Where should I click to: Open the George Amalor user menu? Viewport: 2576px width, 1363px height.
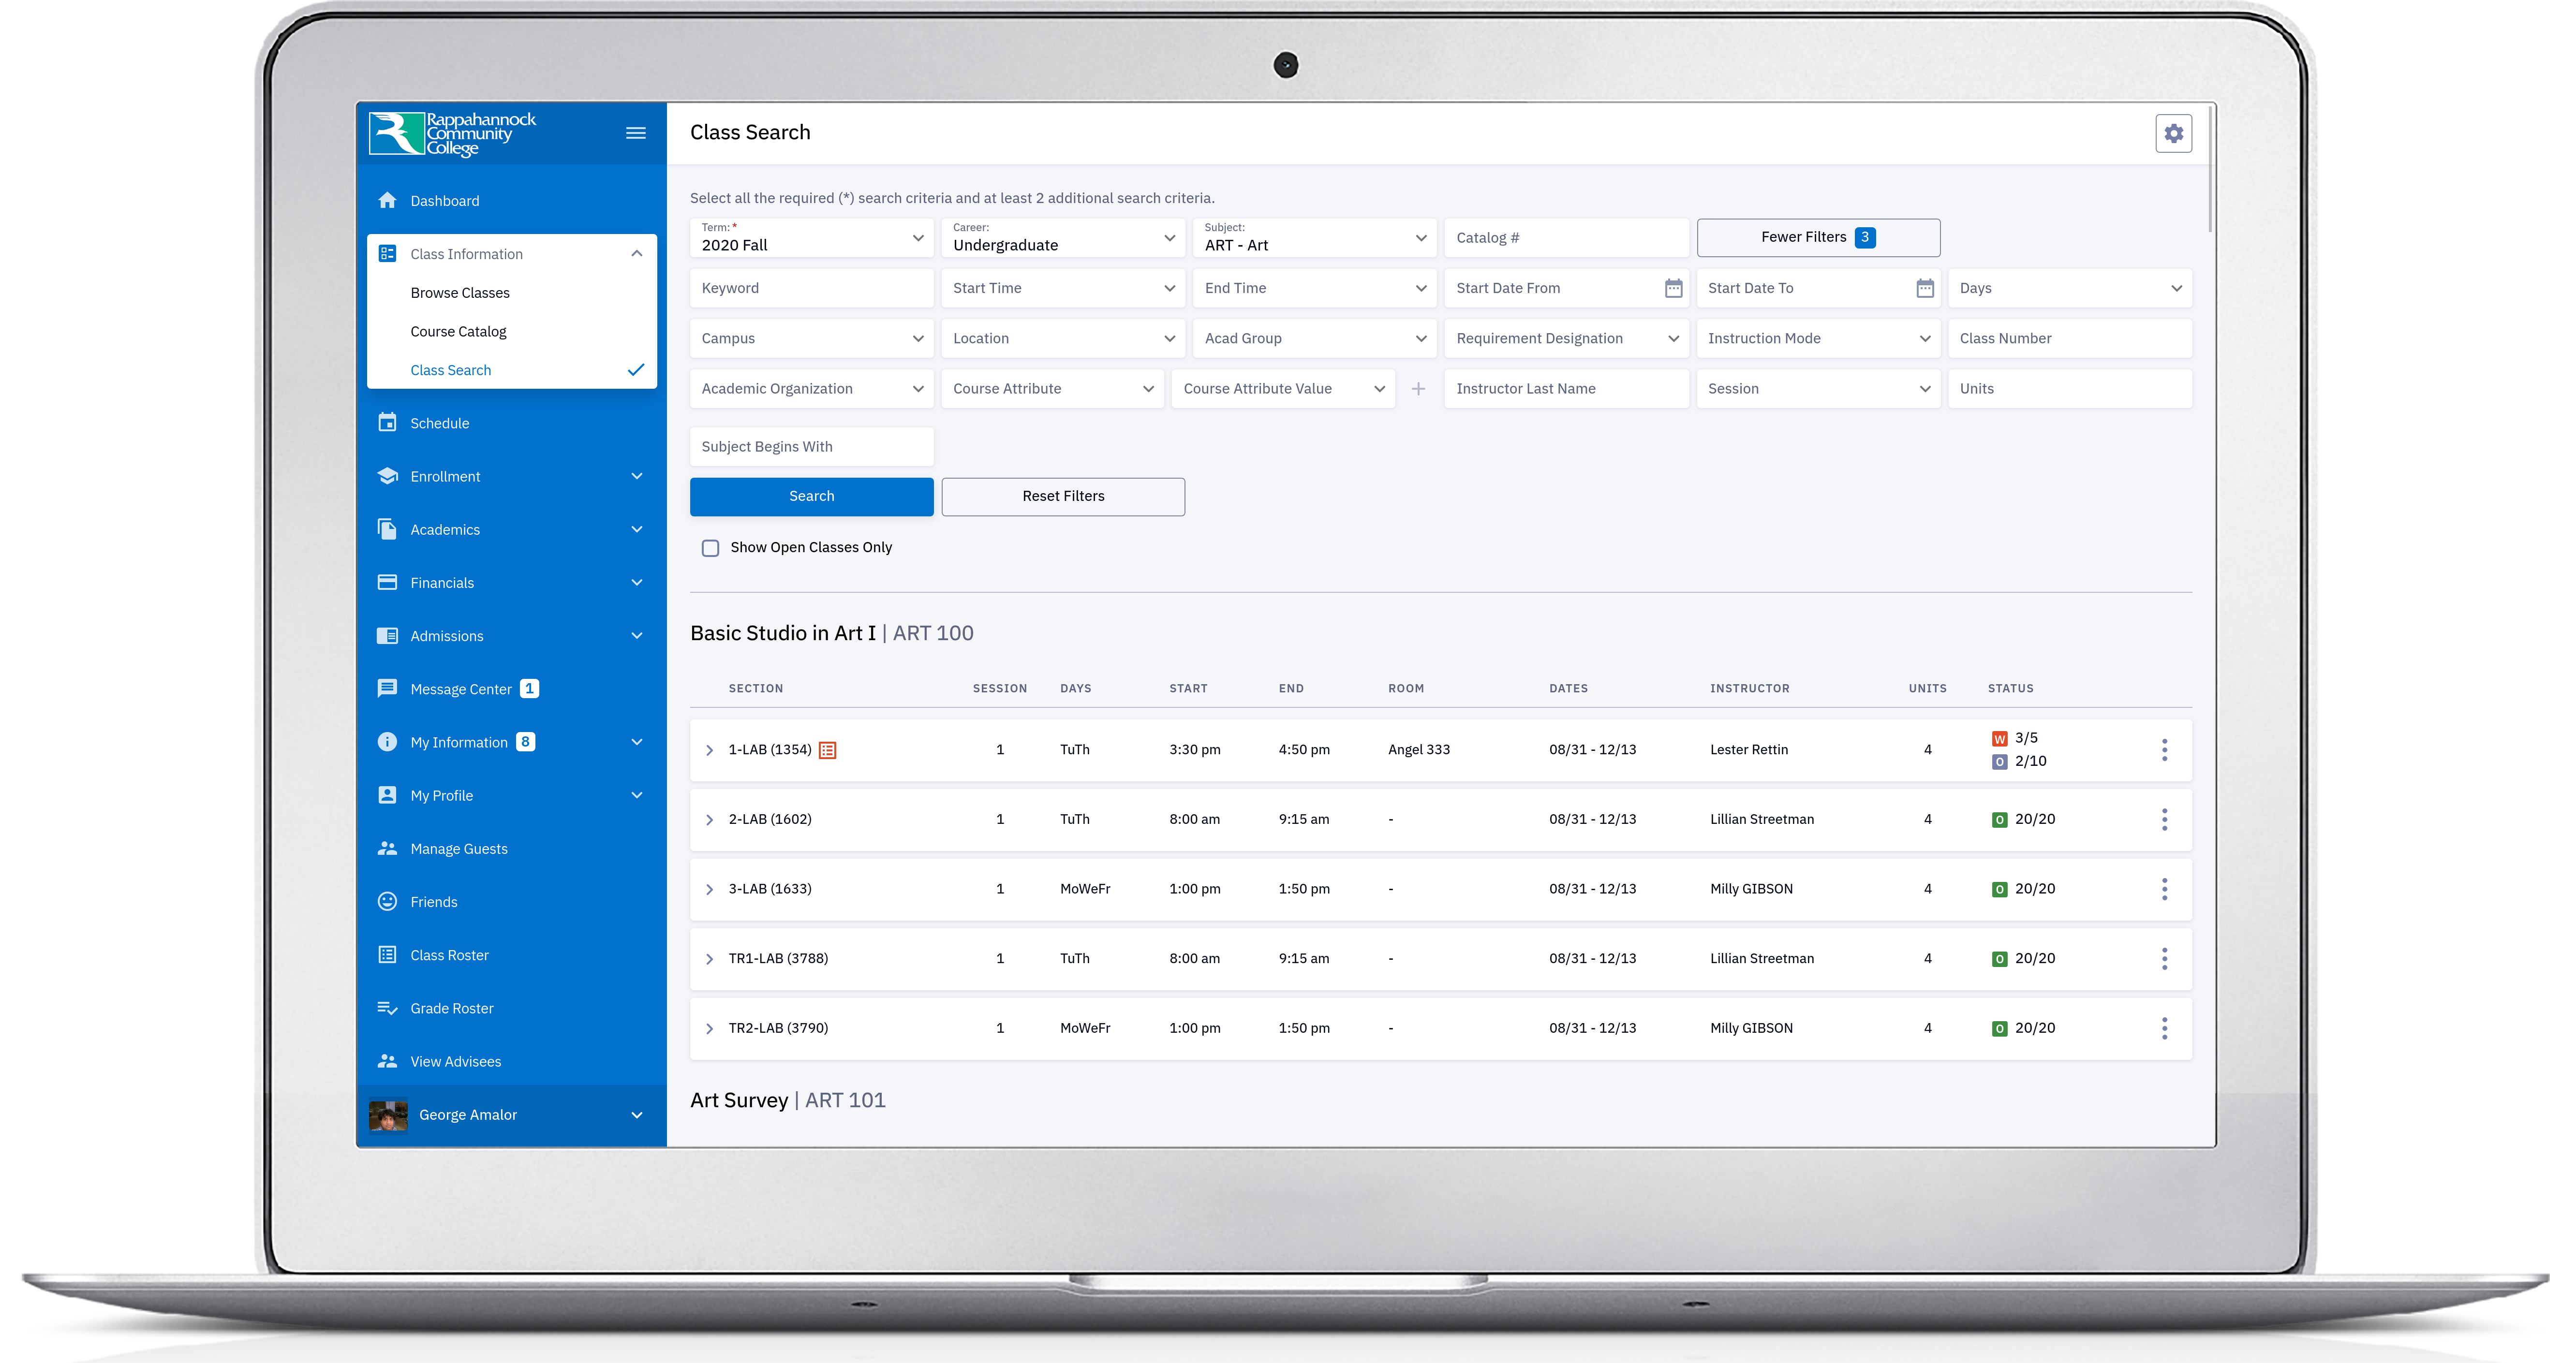coord(512,1115)
